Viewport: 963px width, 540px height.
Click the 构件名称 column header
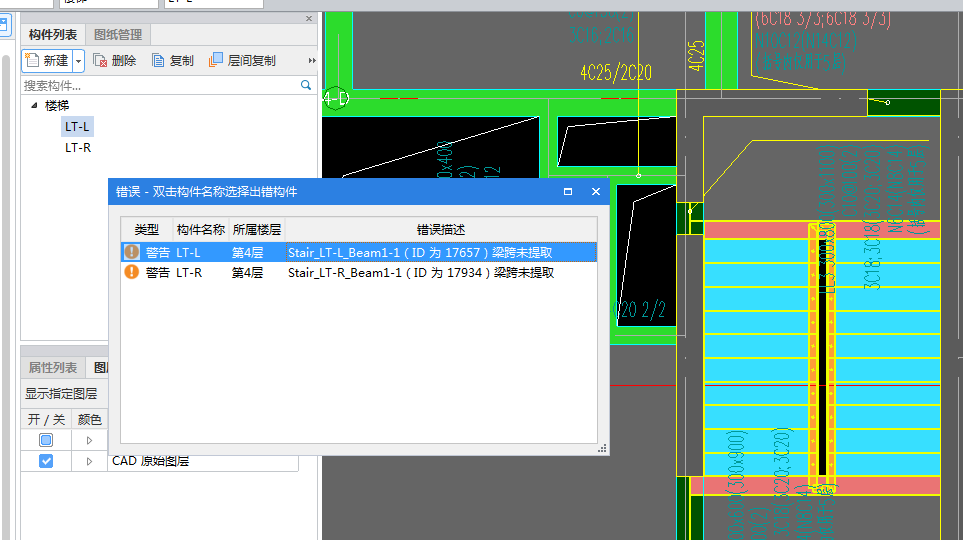point(201,230)
